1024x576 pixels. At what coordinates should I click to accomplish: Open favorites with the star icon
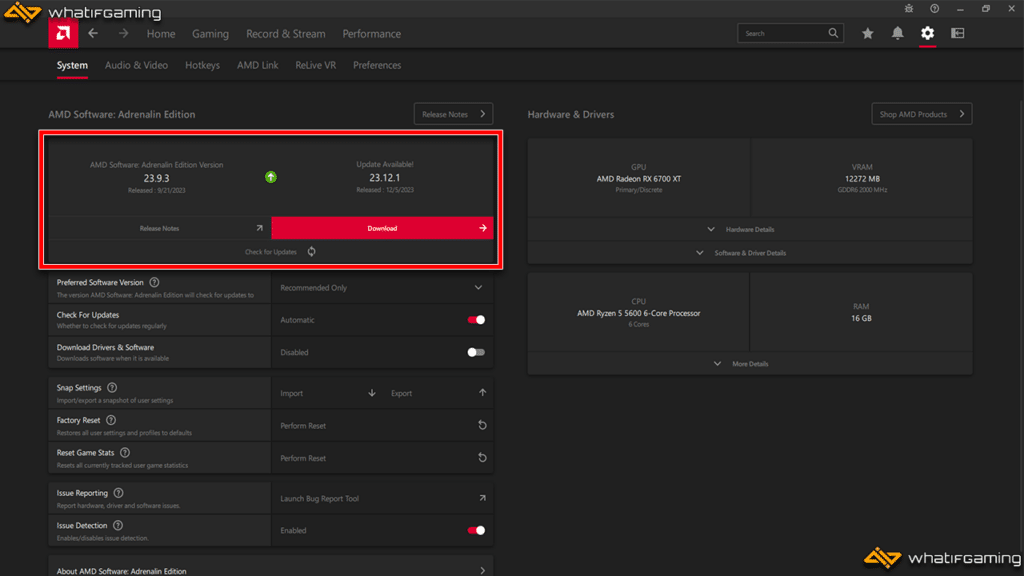tap(867, 33)
